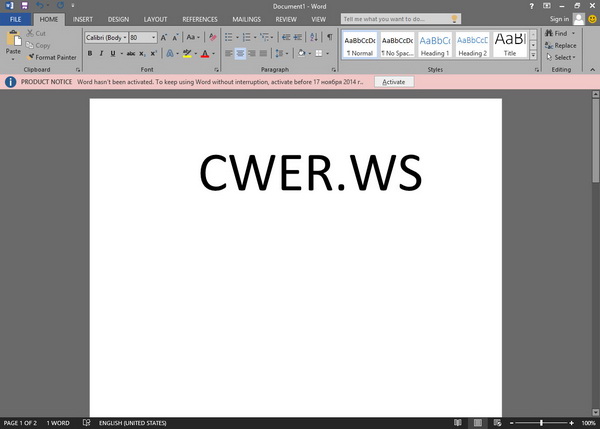Viewport: 600px width, 429px height.
Task: Switch to the INSERT tab
Action: [83, 19]
